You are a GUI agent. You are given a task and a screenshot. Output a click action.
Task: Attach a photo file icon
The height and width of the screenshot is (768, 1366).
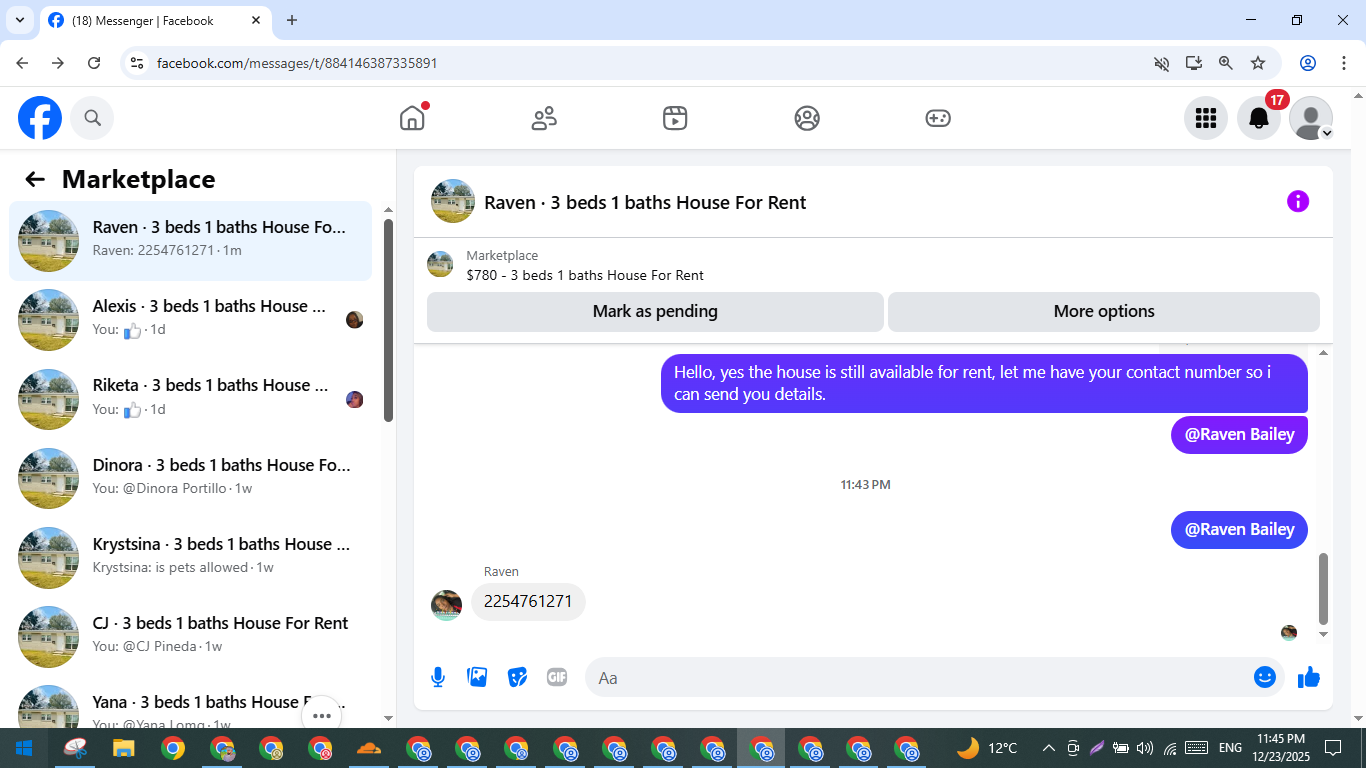[x=478, y=677]
